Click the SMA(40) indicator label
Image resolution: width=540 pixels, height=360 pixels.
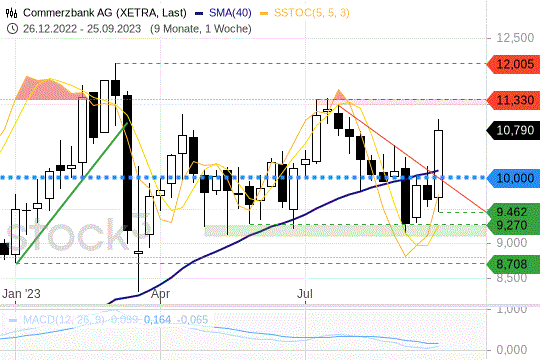[x=230, y=13]
